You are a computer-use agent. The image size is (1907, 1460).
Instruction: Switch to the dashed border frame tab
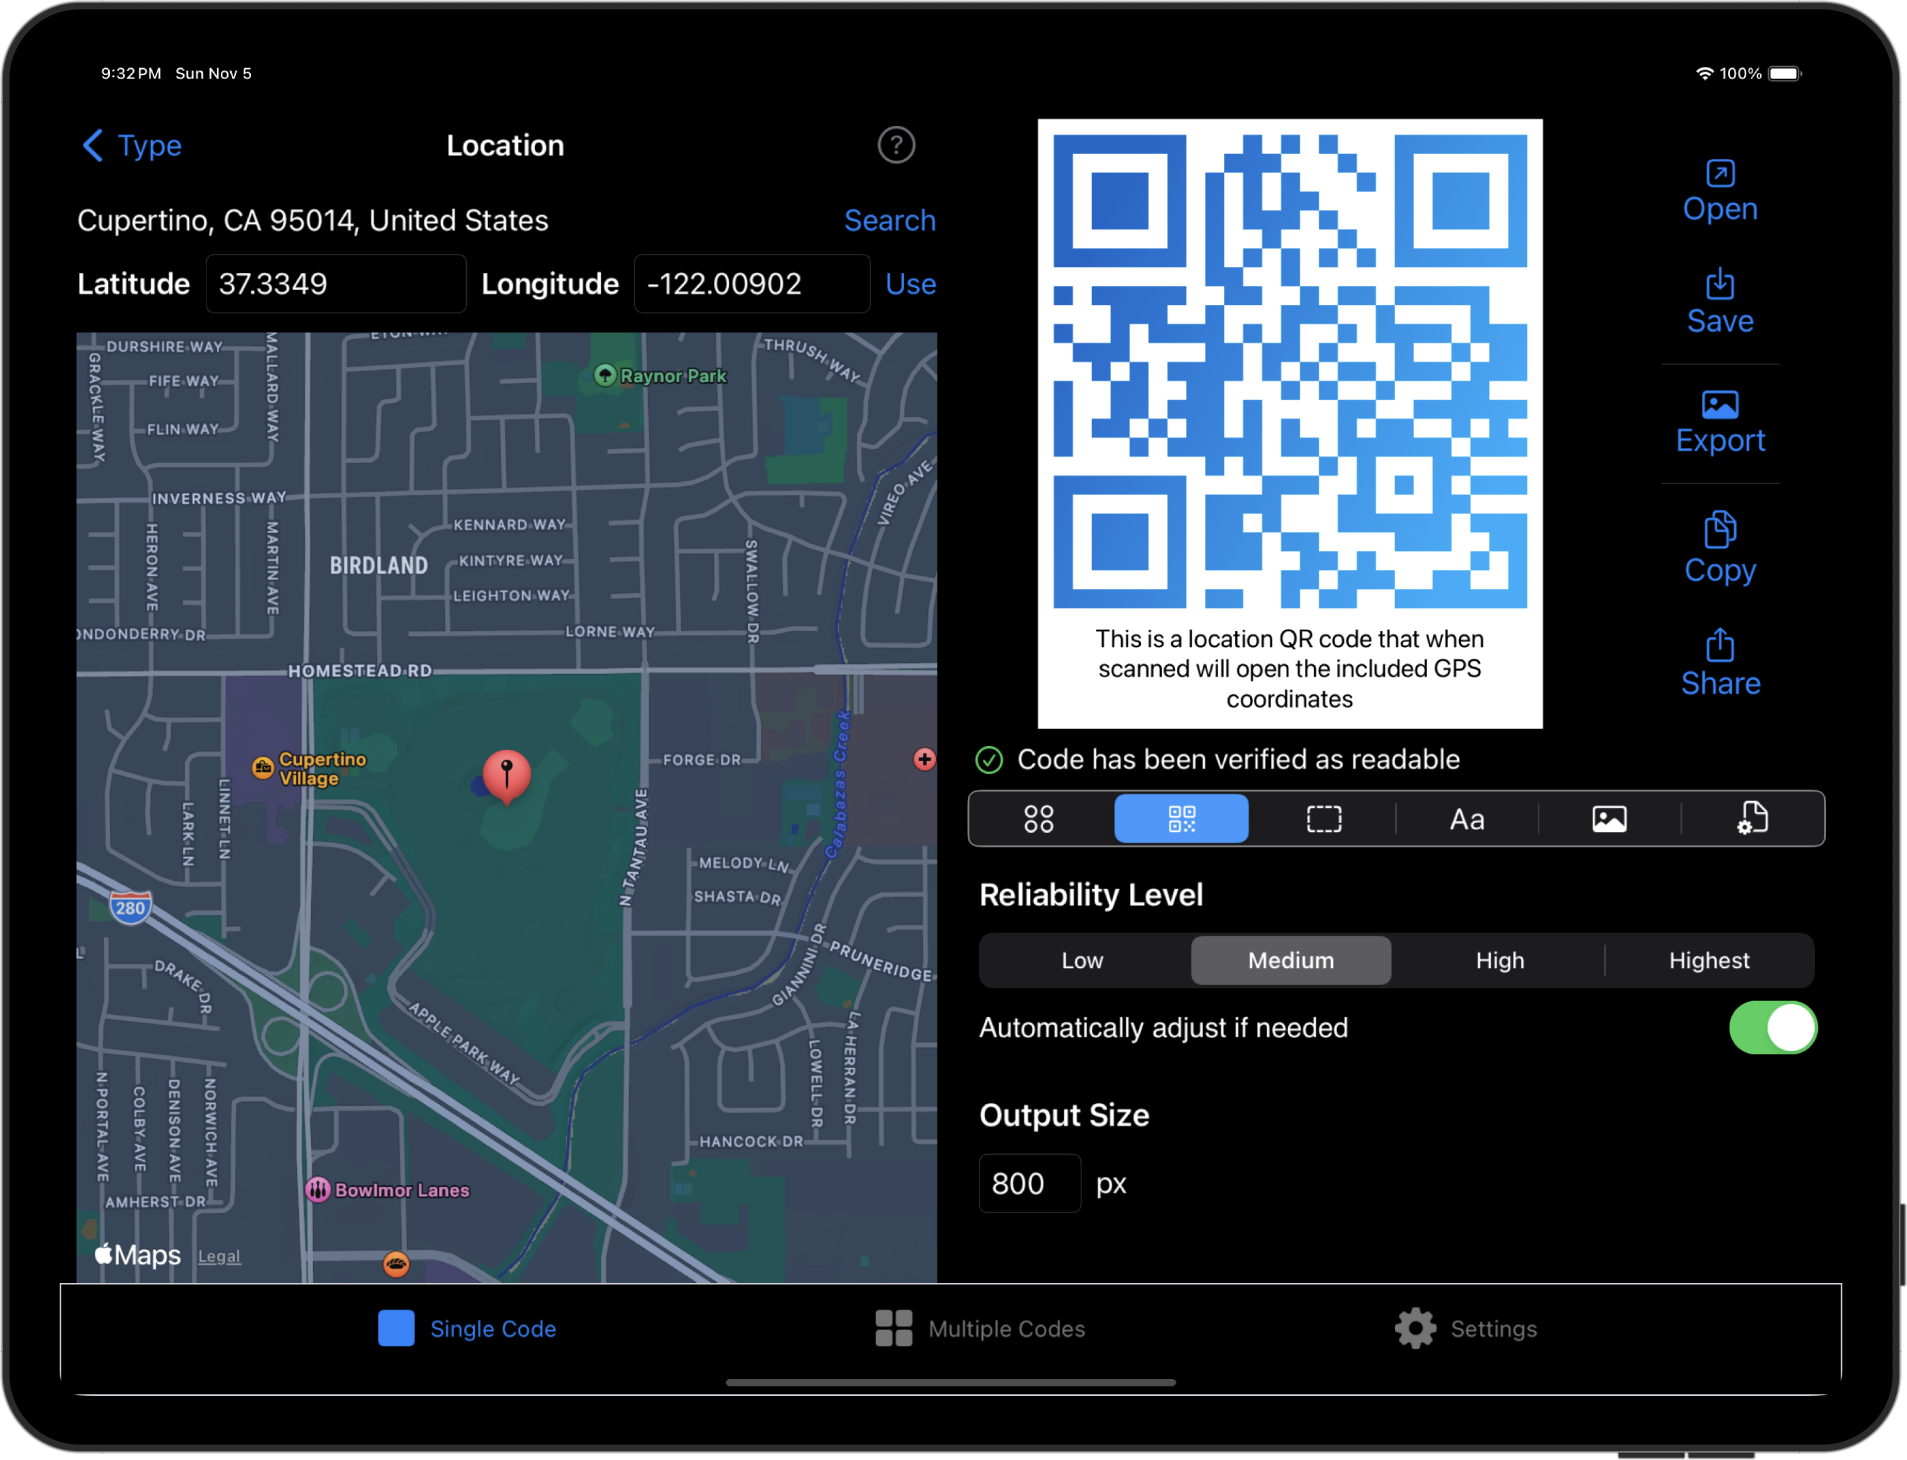click(x=1324, y=819)
